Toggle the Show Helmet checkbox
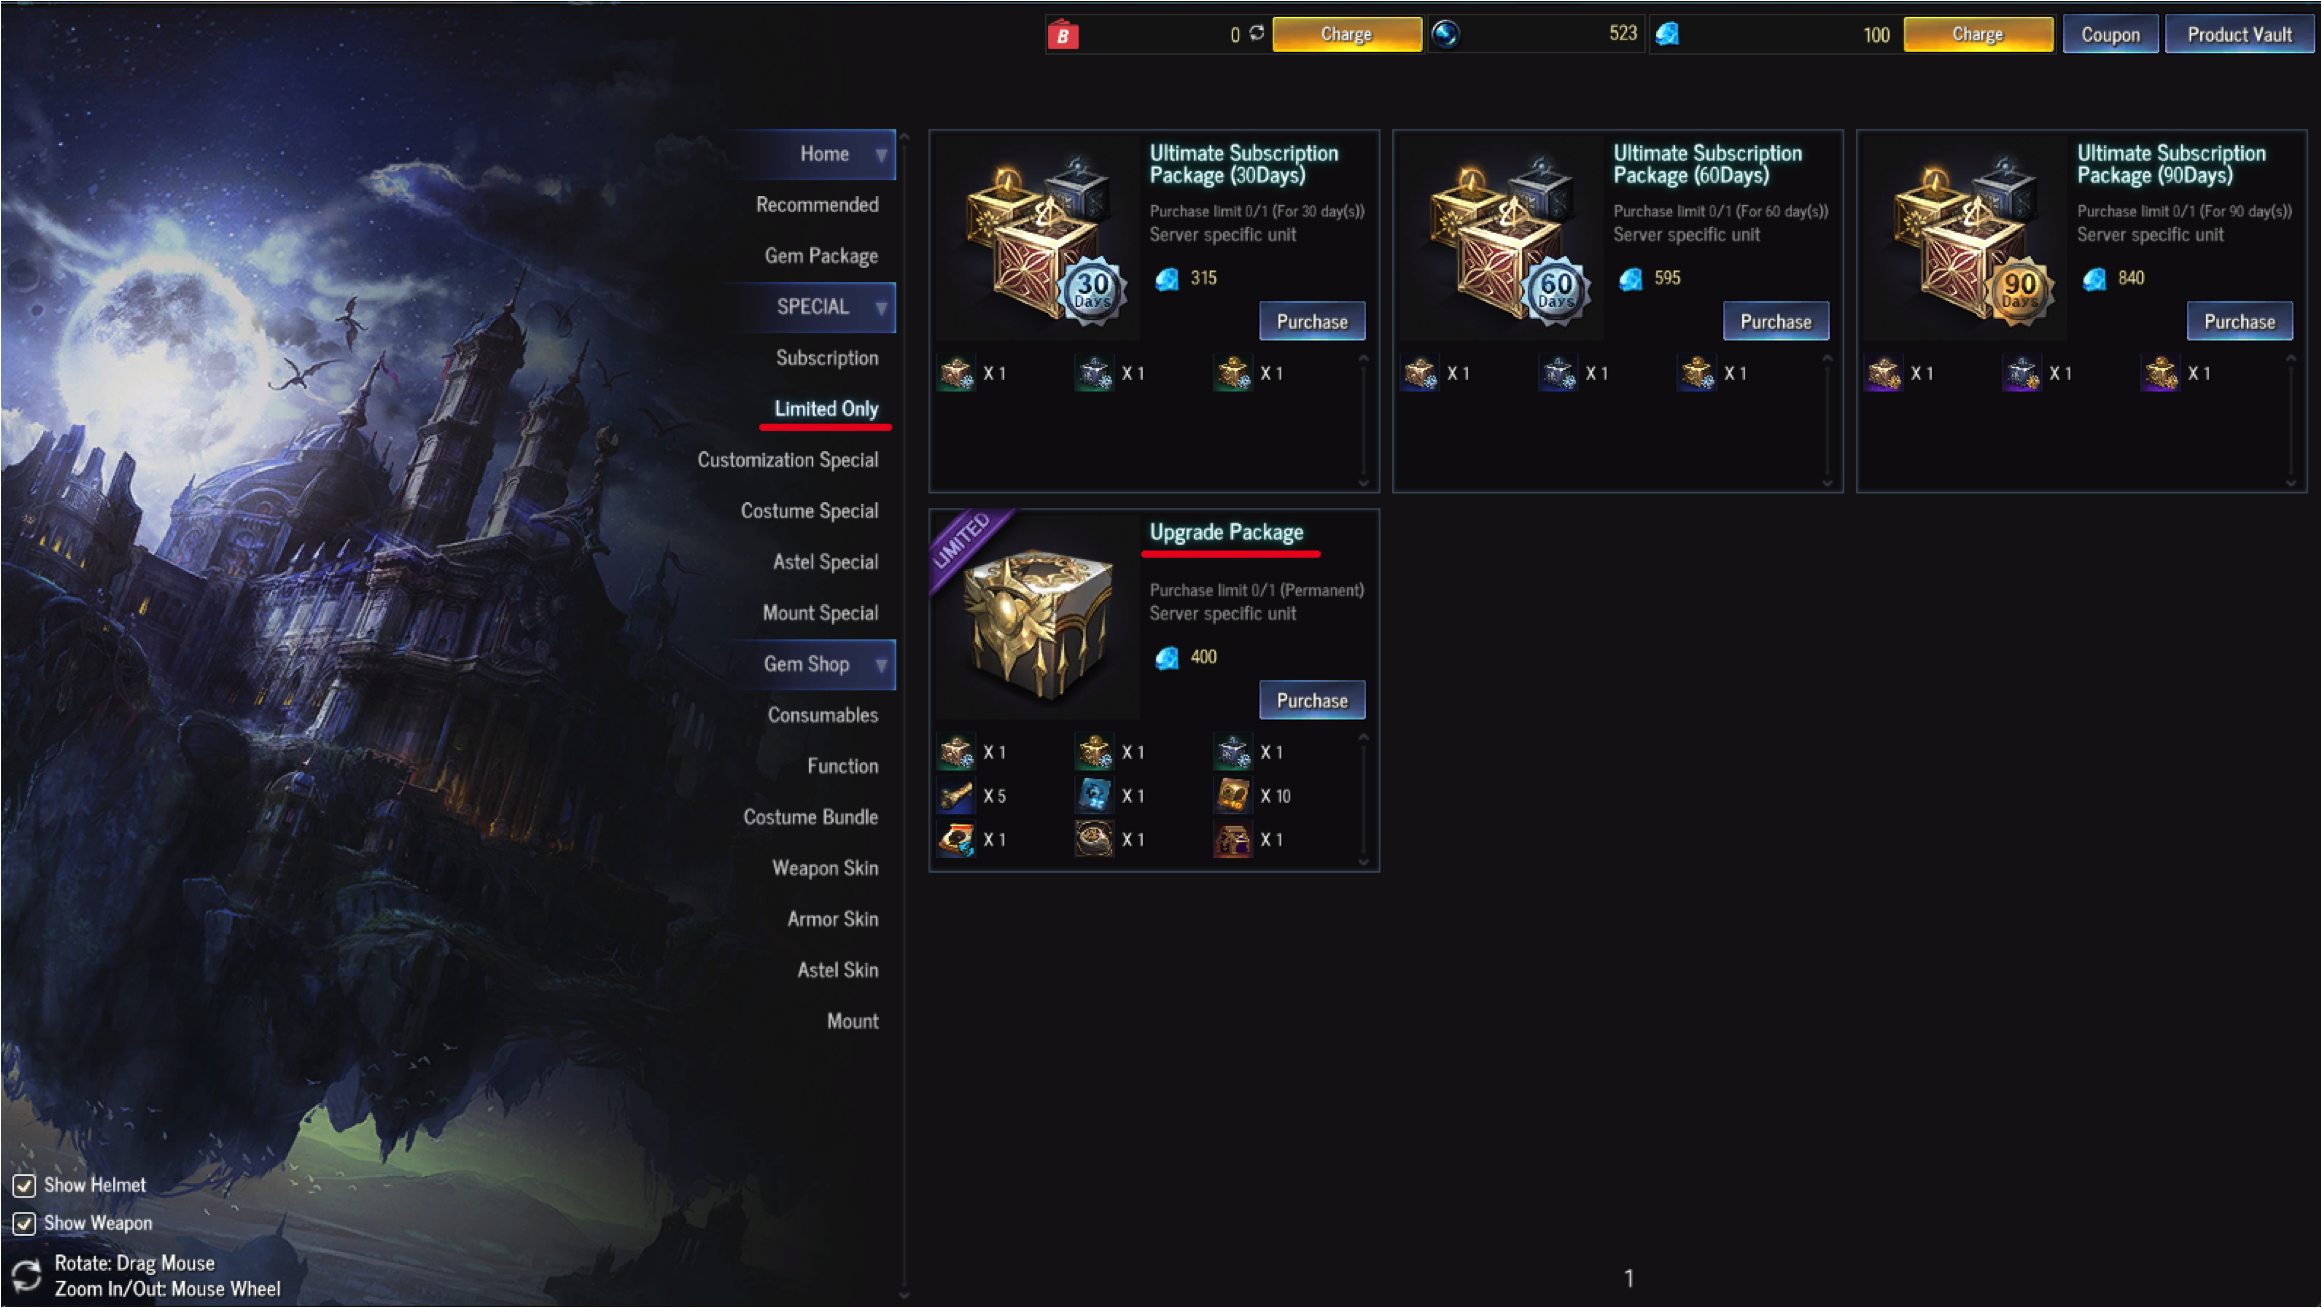 pyautogui.click(x=24, y=1185)
